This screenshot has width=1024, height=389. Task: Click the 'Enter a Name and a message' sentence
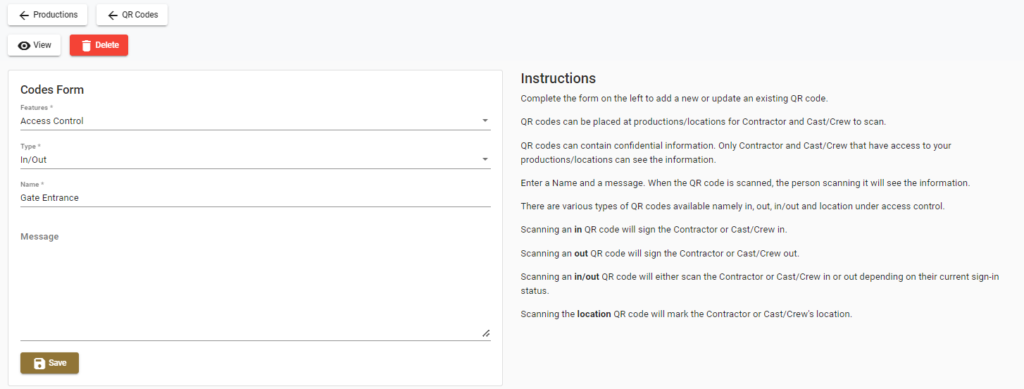pos(745,183)
